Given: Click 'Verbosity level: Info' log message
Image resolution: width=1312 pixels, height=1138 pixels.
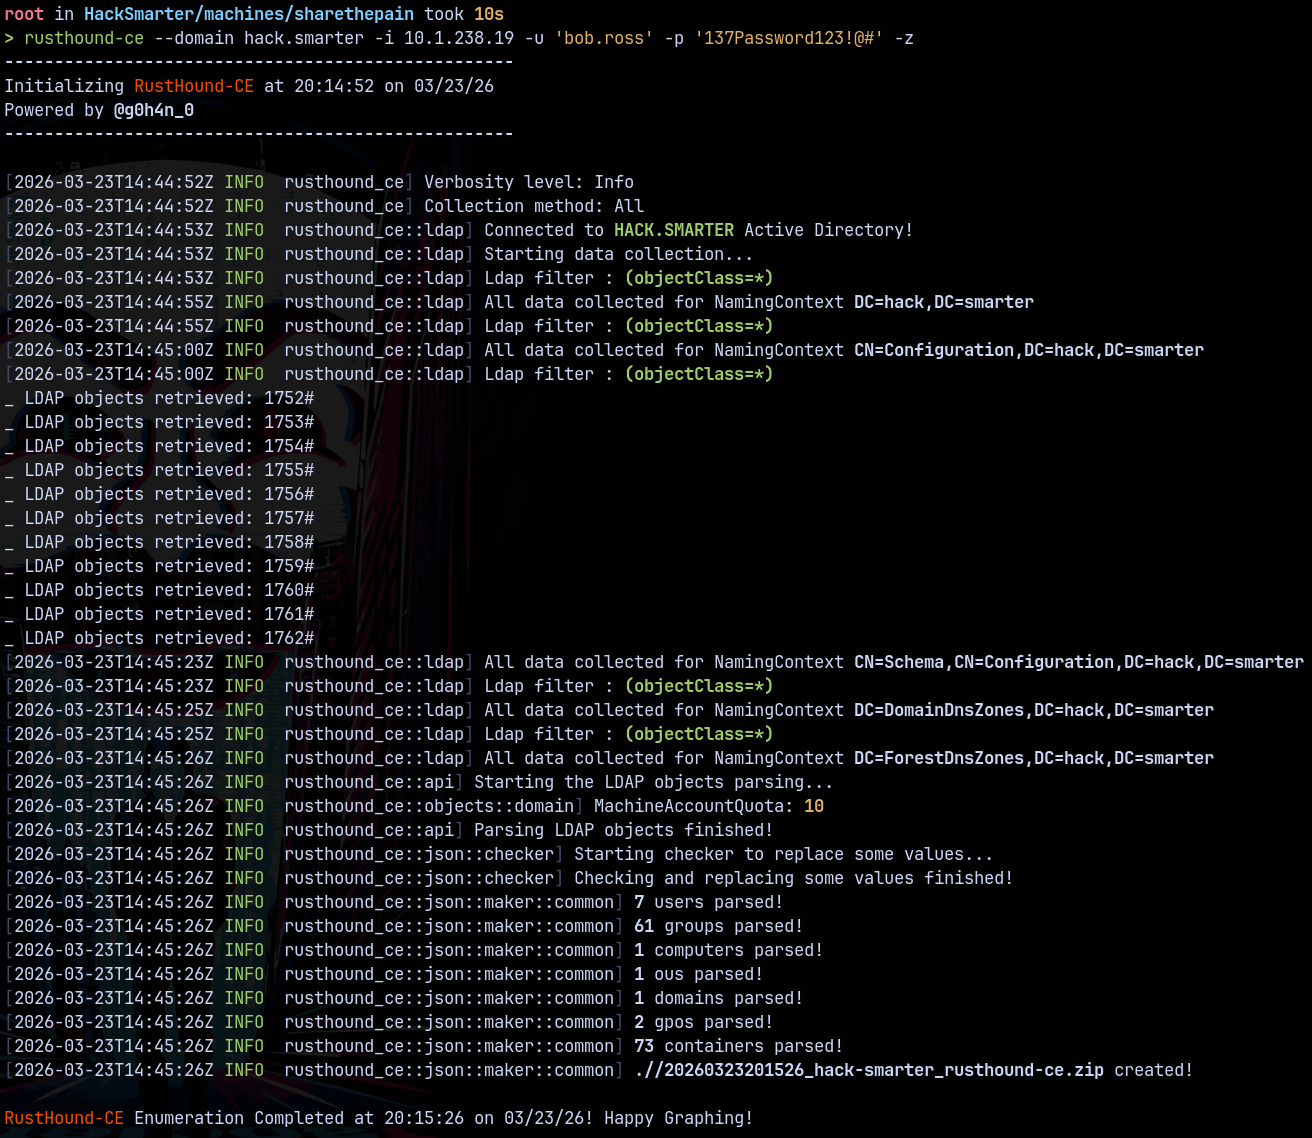Looking at the screenshot, I should 528,182.
